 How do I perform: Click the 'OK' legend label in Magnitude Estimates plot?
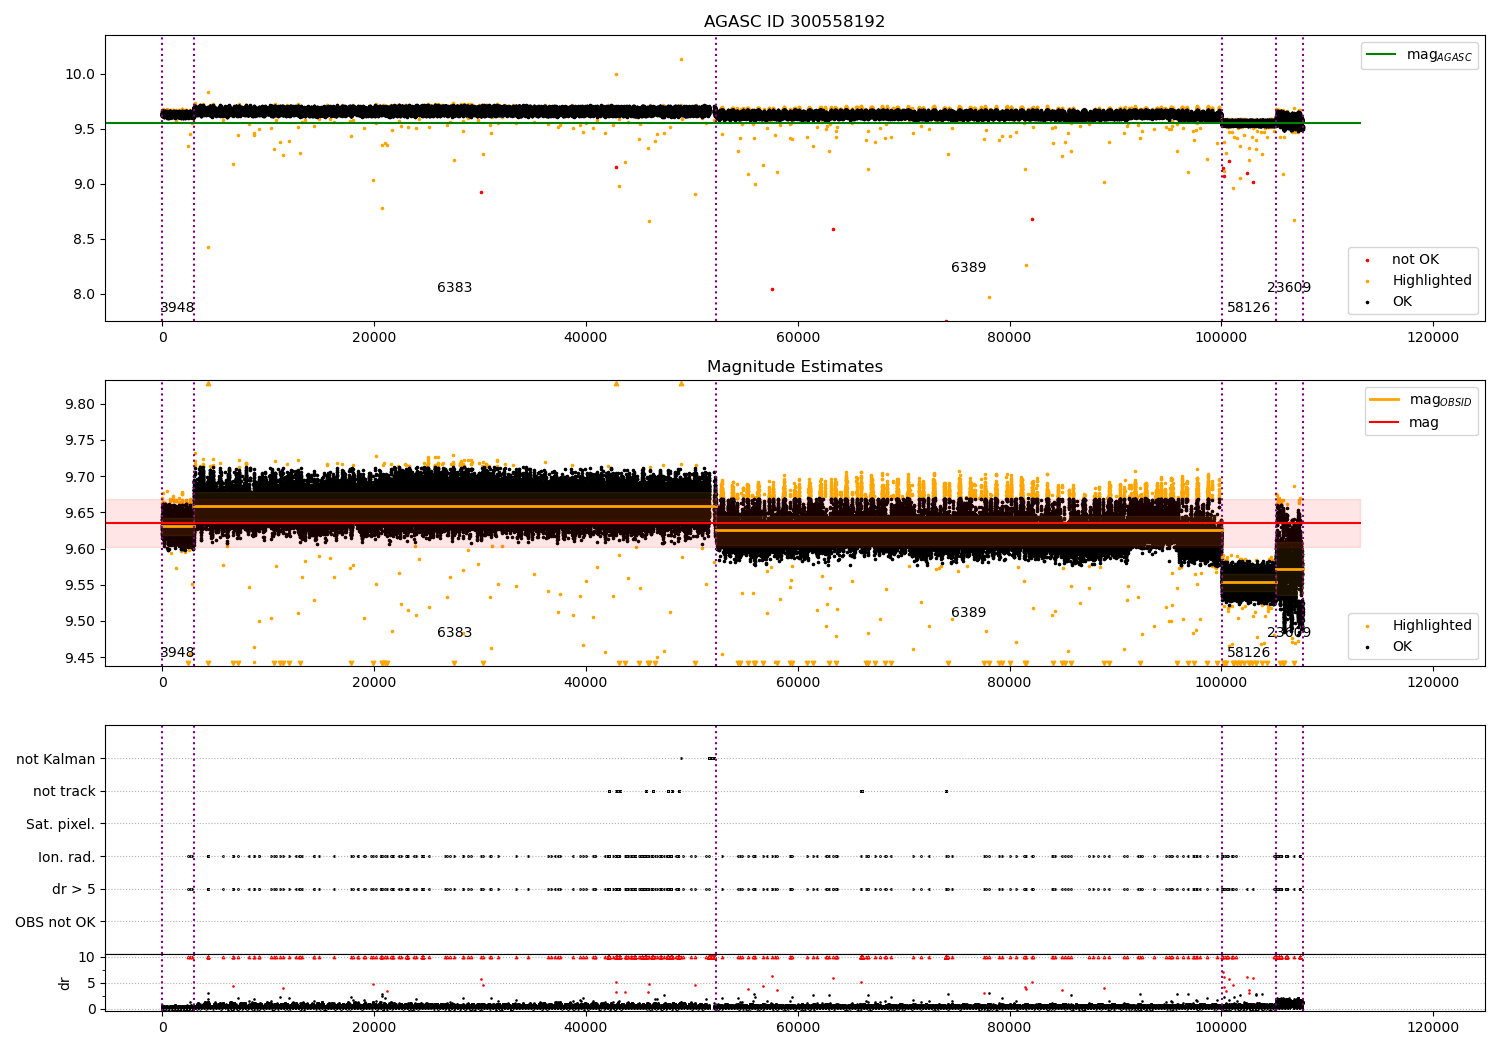(x=1402, y=647)
